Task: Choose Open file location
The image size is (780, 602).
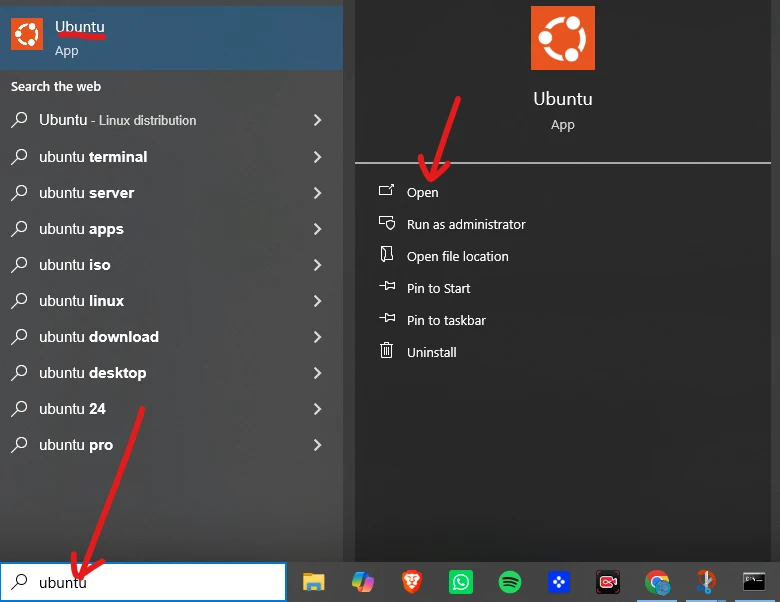Action: coord(458,256)
